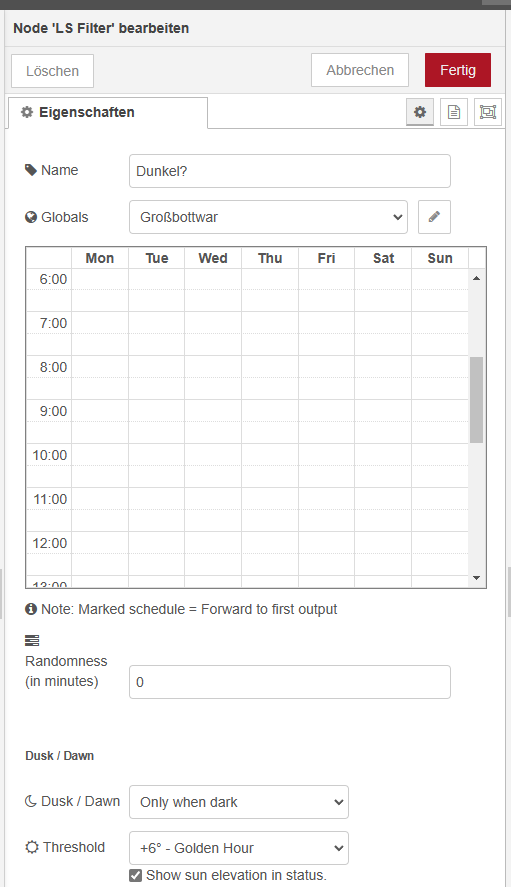The width and height of the screenshot is (511, 887).
Task: Open node appearance icon
Action: (488, 112)
